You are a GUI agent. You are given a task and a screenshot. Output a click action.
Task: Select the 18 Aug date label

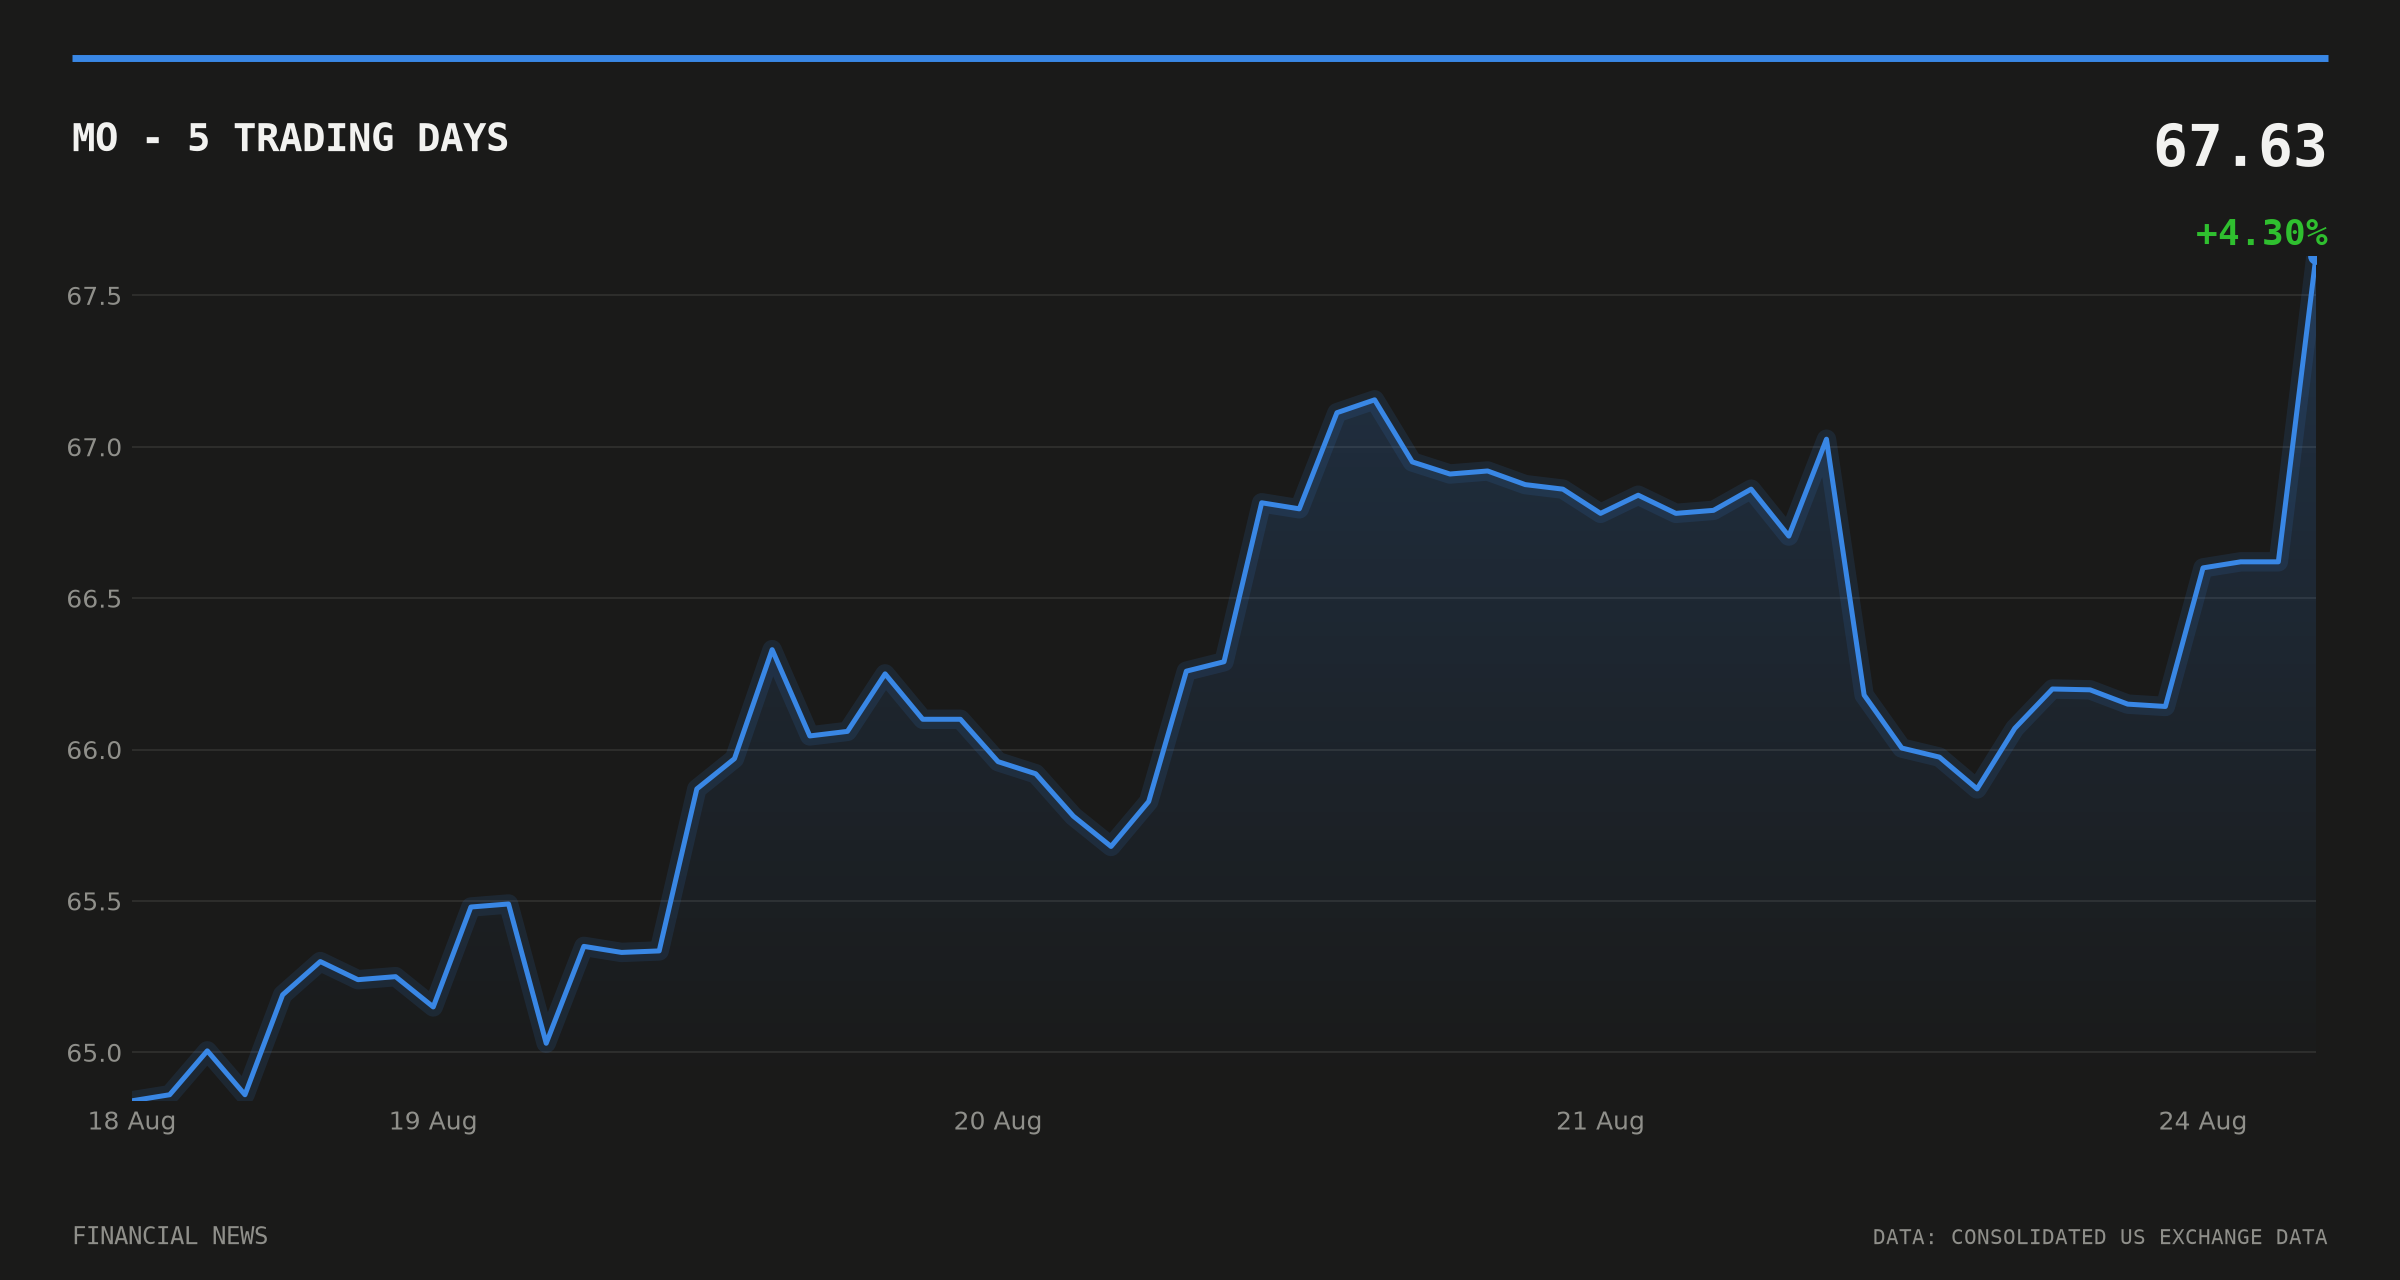coord(132,1121)
